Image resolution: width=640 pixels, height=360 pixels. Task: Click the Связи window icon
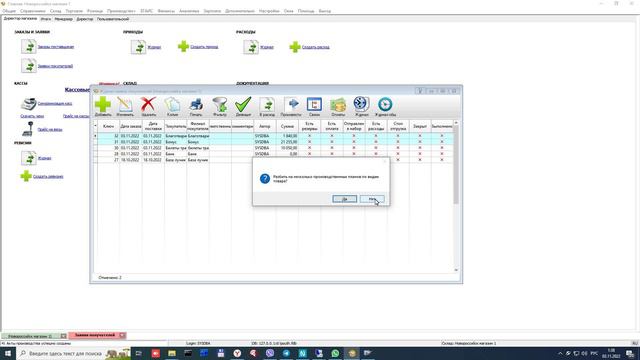[x=314, y=104]
